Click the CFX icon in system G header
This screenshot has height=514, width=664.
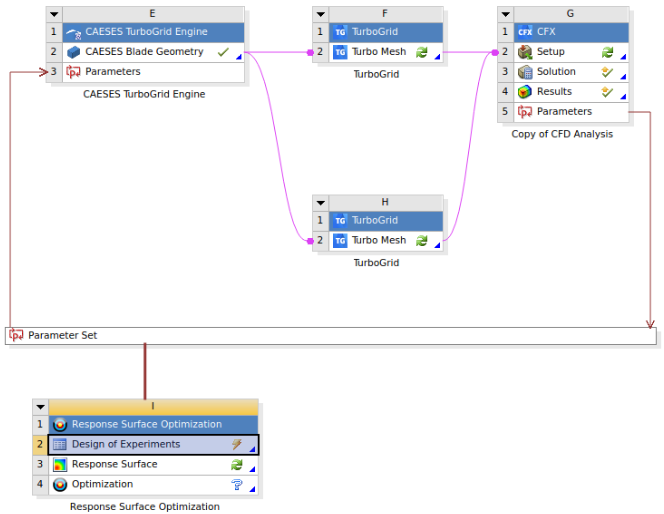click(525, 32)
